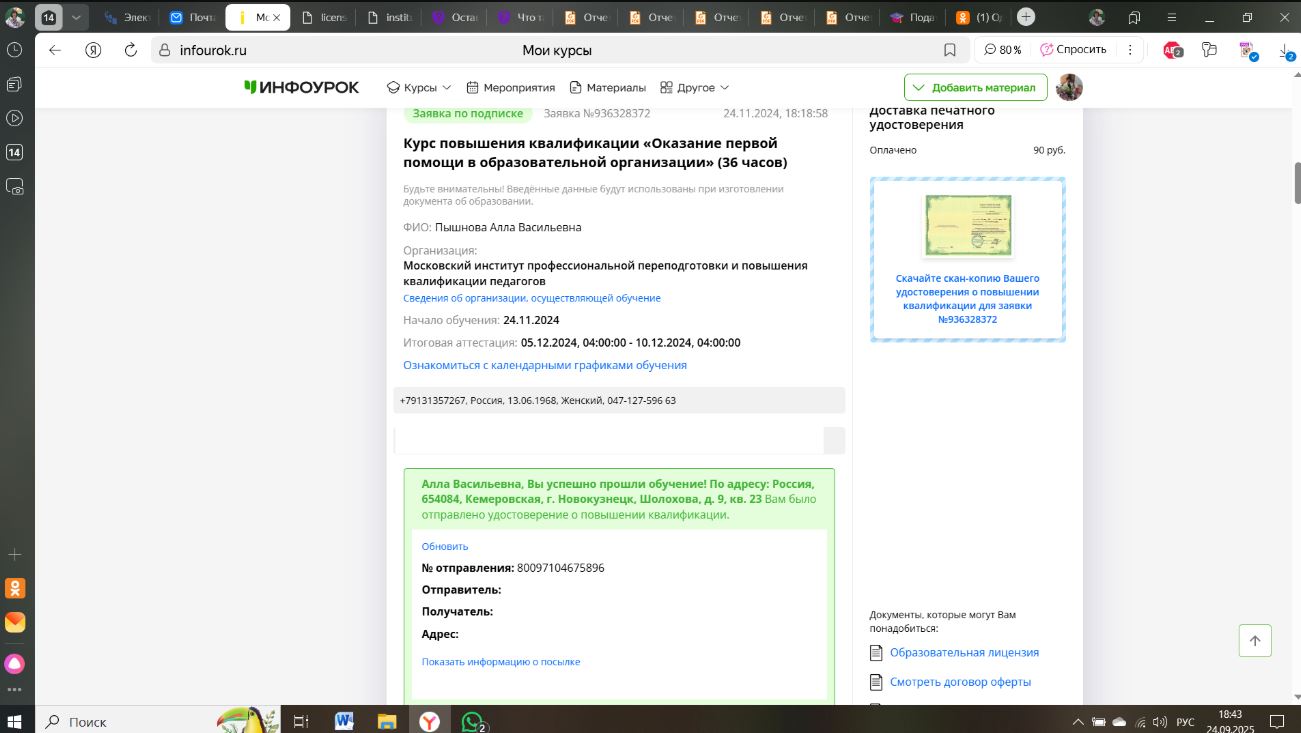Open the 80% page zoom control
This screenshot has height=733, width=1301.
[x=1003, y=50]
